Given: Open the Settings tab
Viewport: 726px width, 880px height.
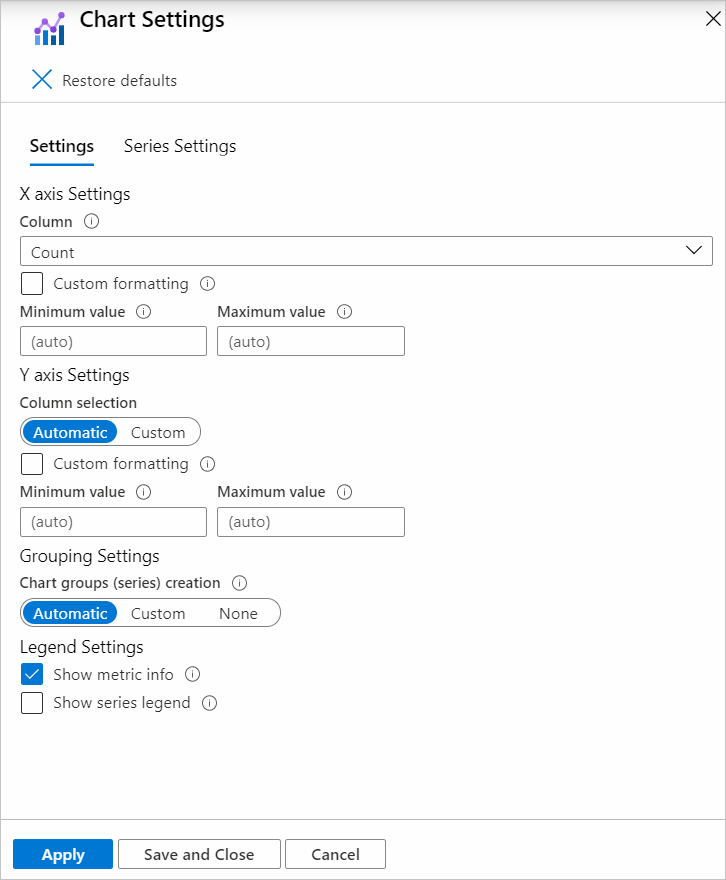Looking at the screenshot, I should (x=62, y=146).
